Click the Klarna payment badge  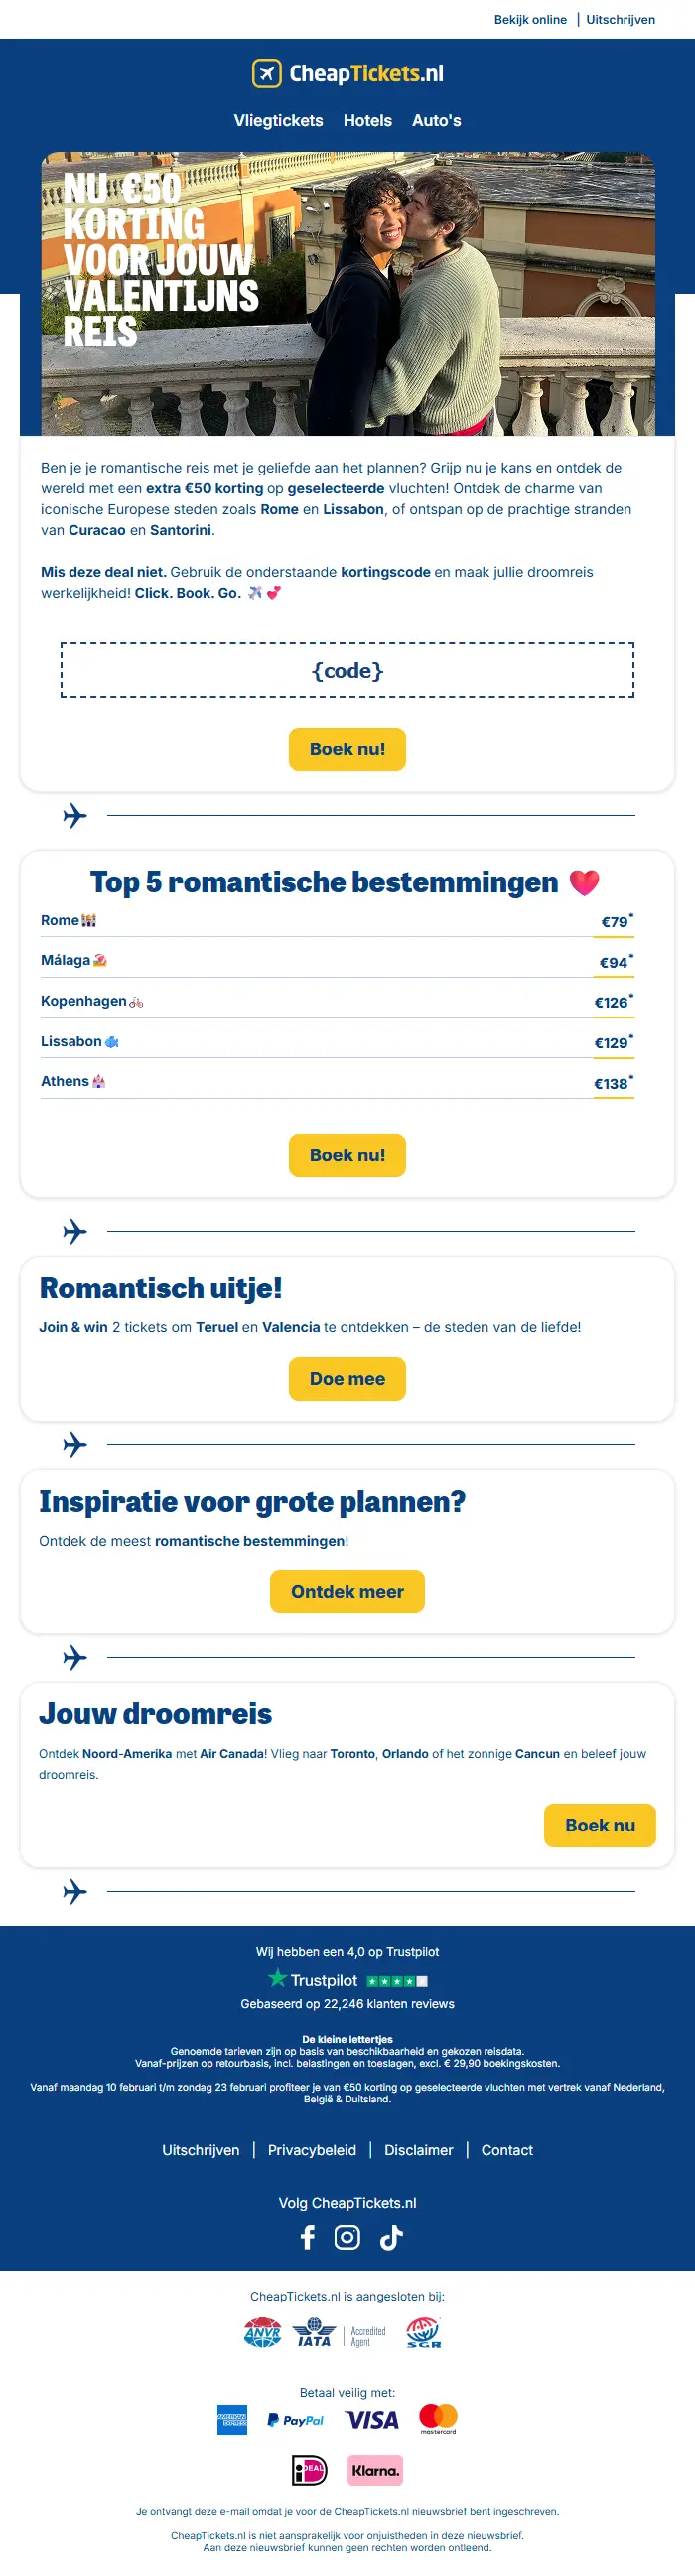coord(375,2470)
